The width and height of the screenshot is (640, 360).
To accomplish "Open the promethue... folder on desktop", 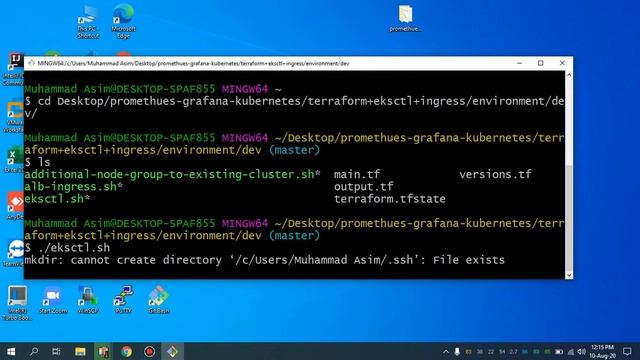I will pos(405,18).
